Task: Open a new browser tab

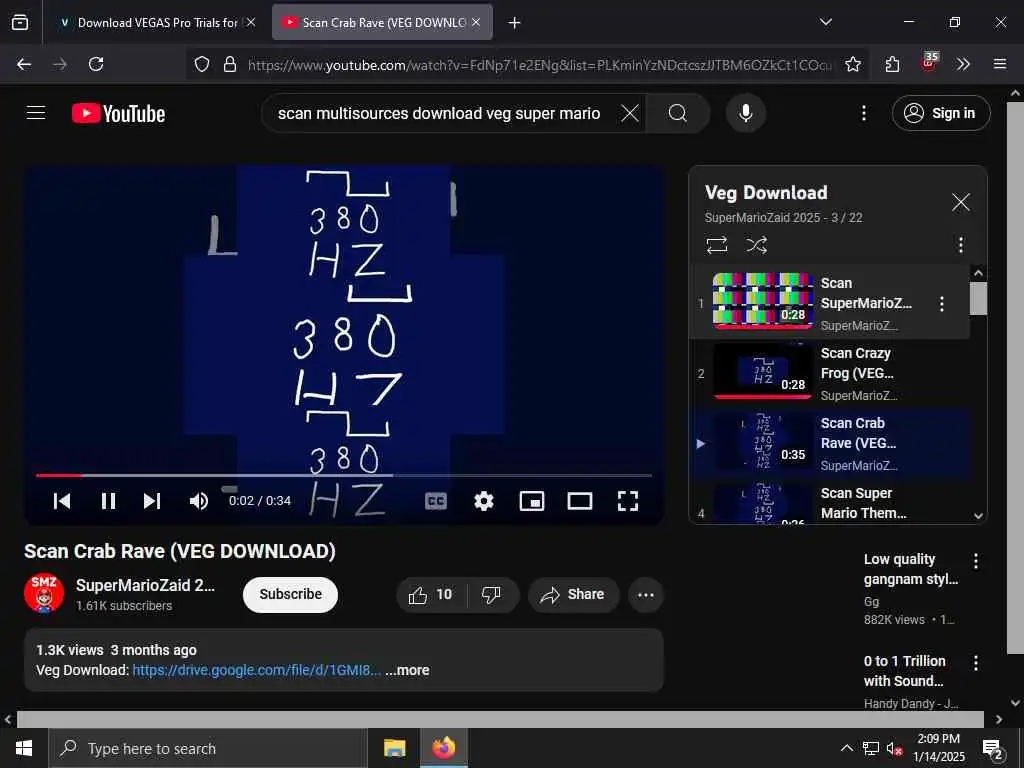Action: pyautogui.click(x=515, y=23)
